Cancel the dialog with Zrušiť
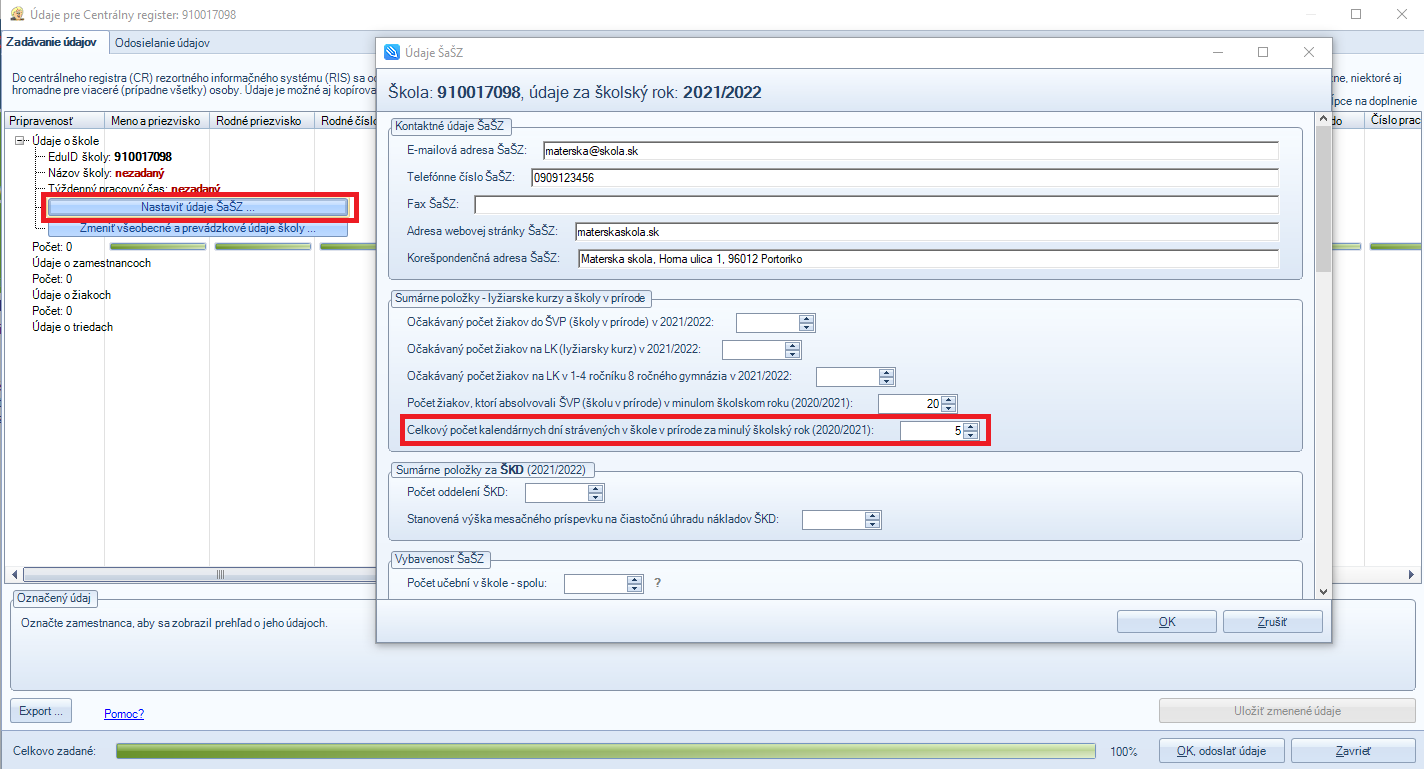Viewport: 1424px width, 769px height. [x=1272, y=622]
